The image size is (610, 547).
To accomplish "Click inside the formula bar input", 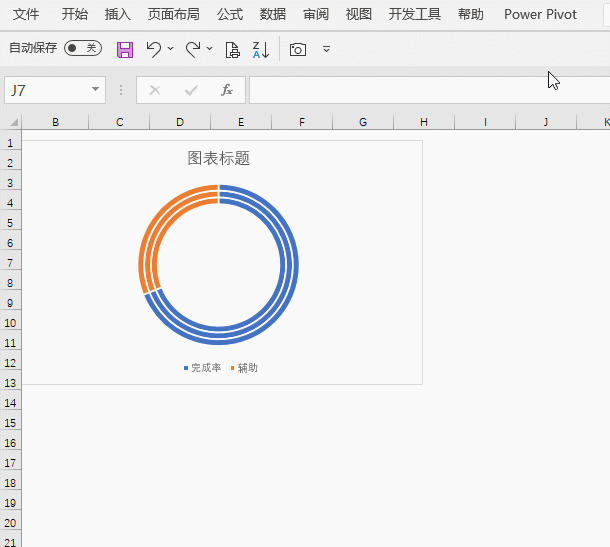I will pyautogui.click(x=429, y=90).
